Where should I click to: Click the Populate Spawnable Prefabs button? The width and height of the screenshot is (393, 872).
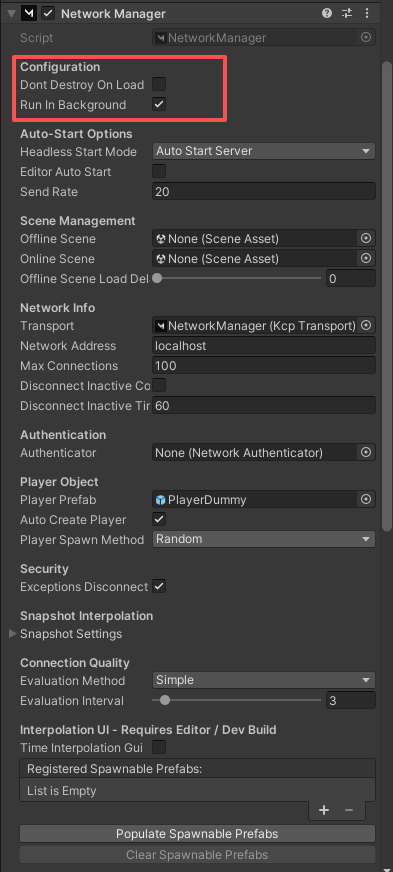point(197,834)
